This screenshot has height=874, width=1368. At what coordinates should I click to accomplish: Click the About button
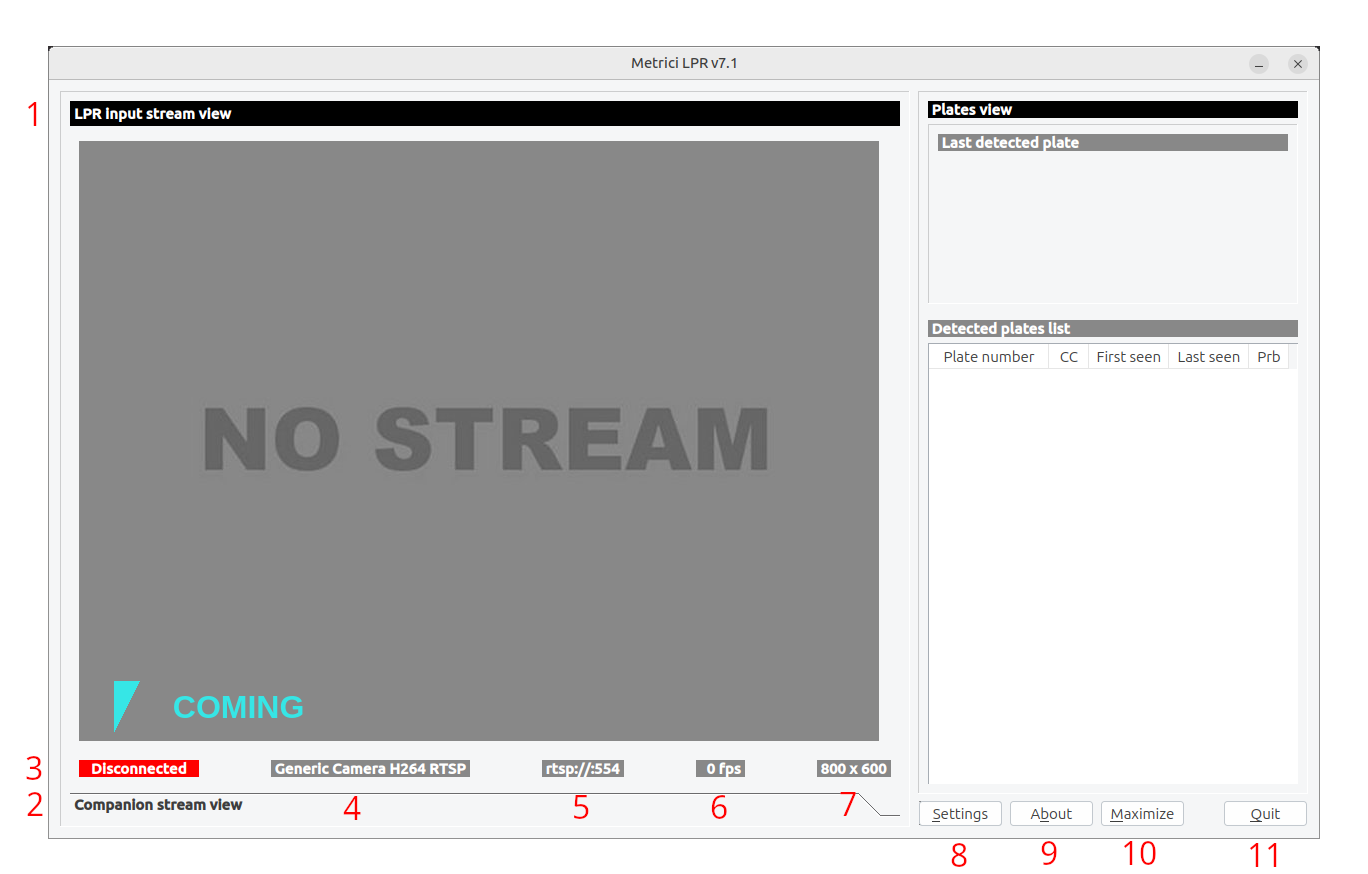coord(1051,814)
